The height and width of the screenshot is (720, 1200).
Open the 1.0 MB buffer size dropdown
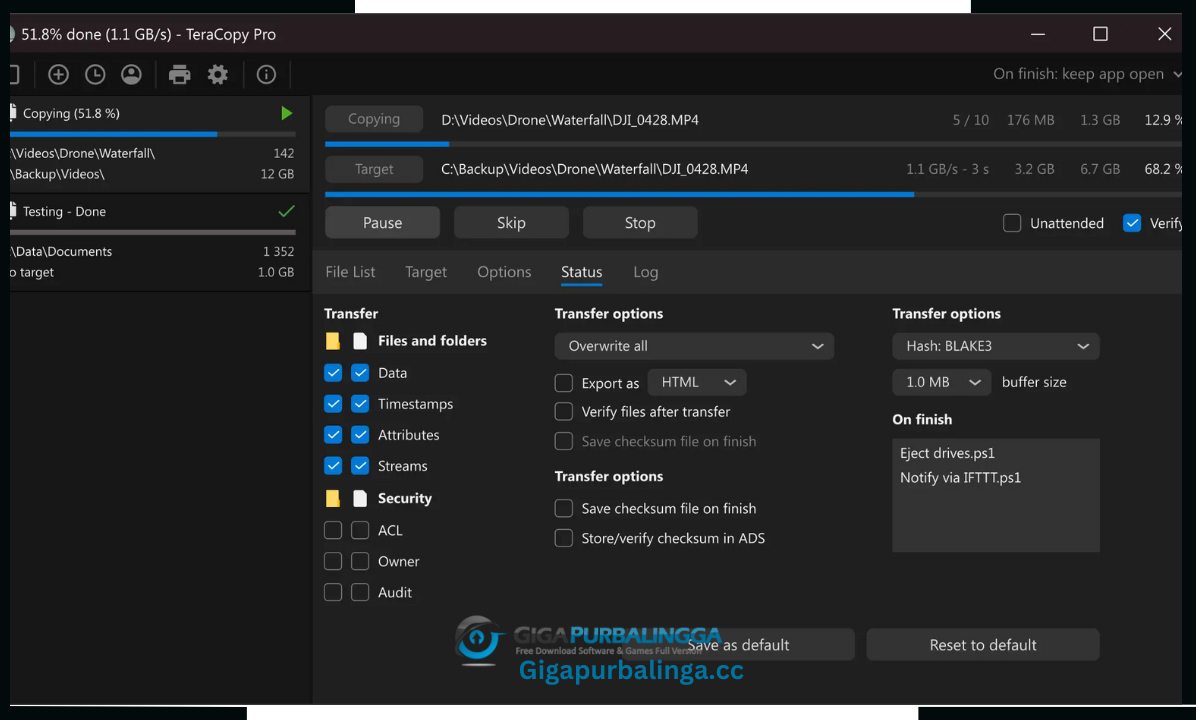tap(942, 382)
